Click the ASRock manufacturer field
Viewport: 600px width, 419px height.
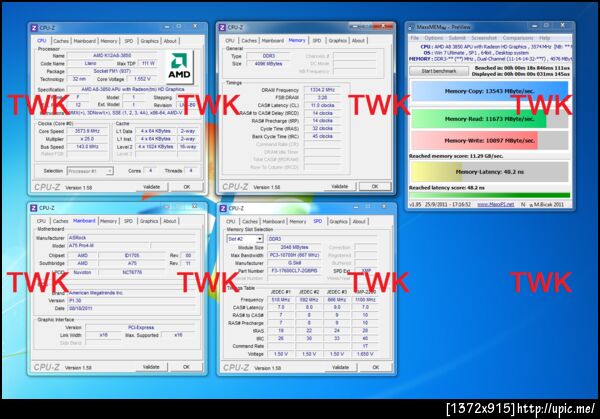click(x=132, y=238)
